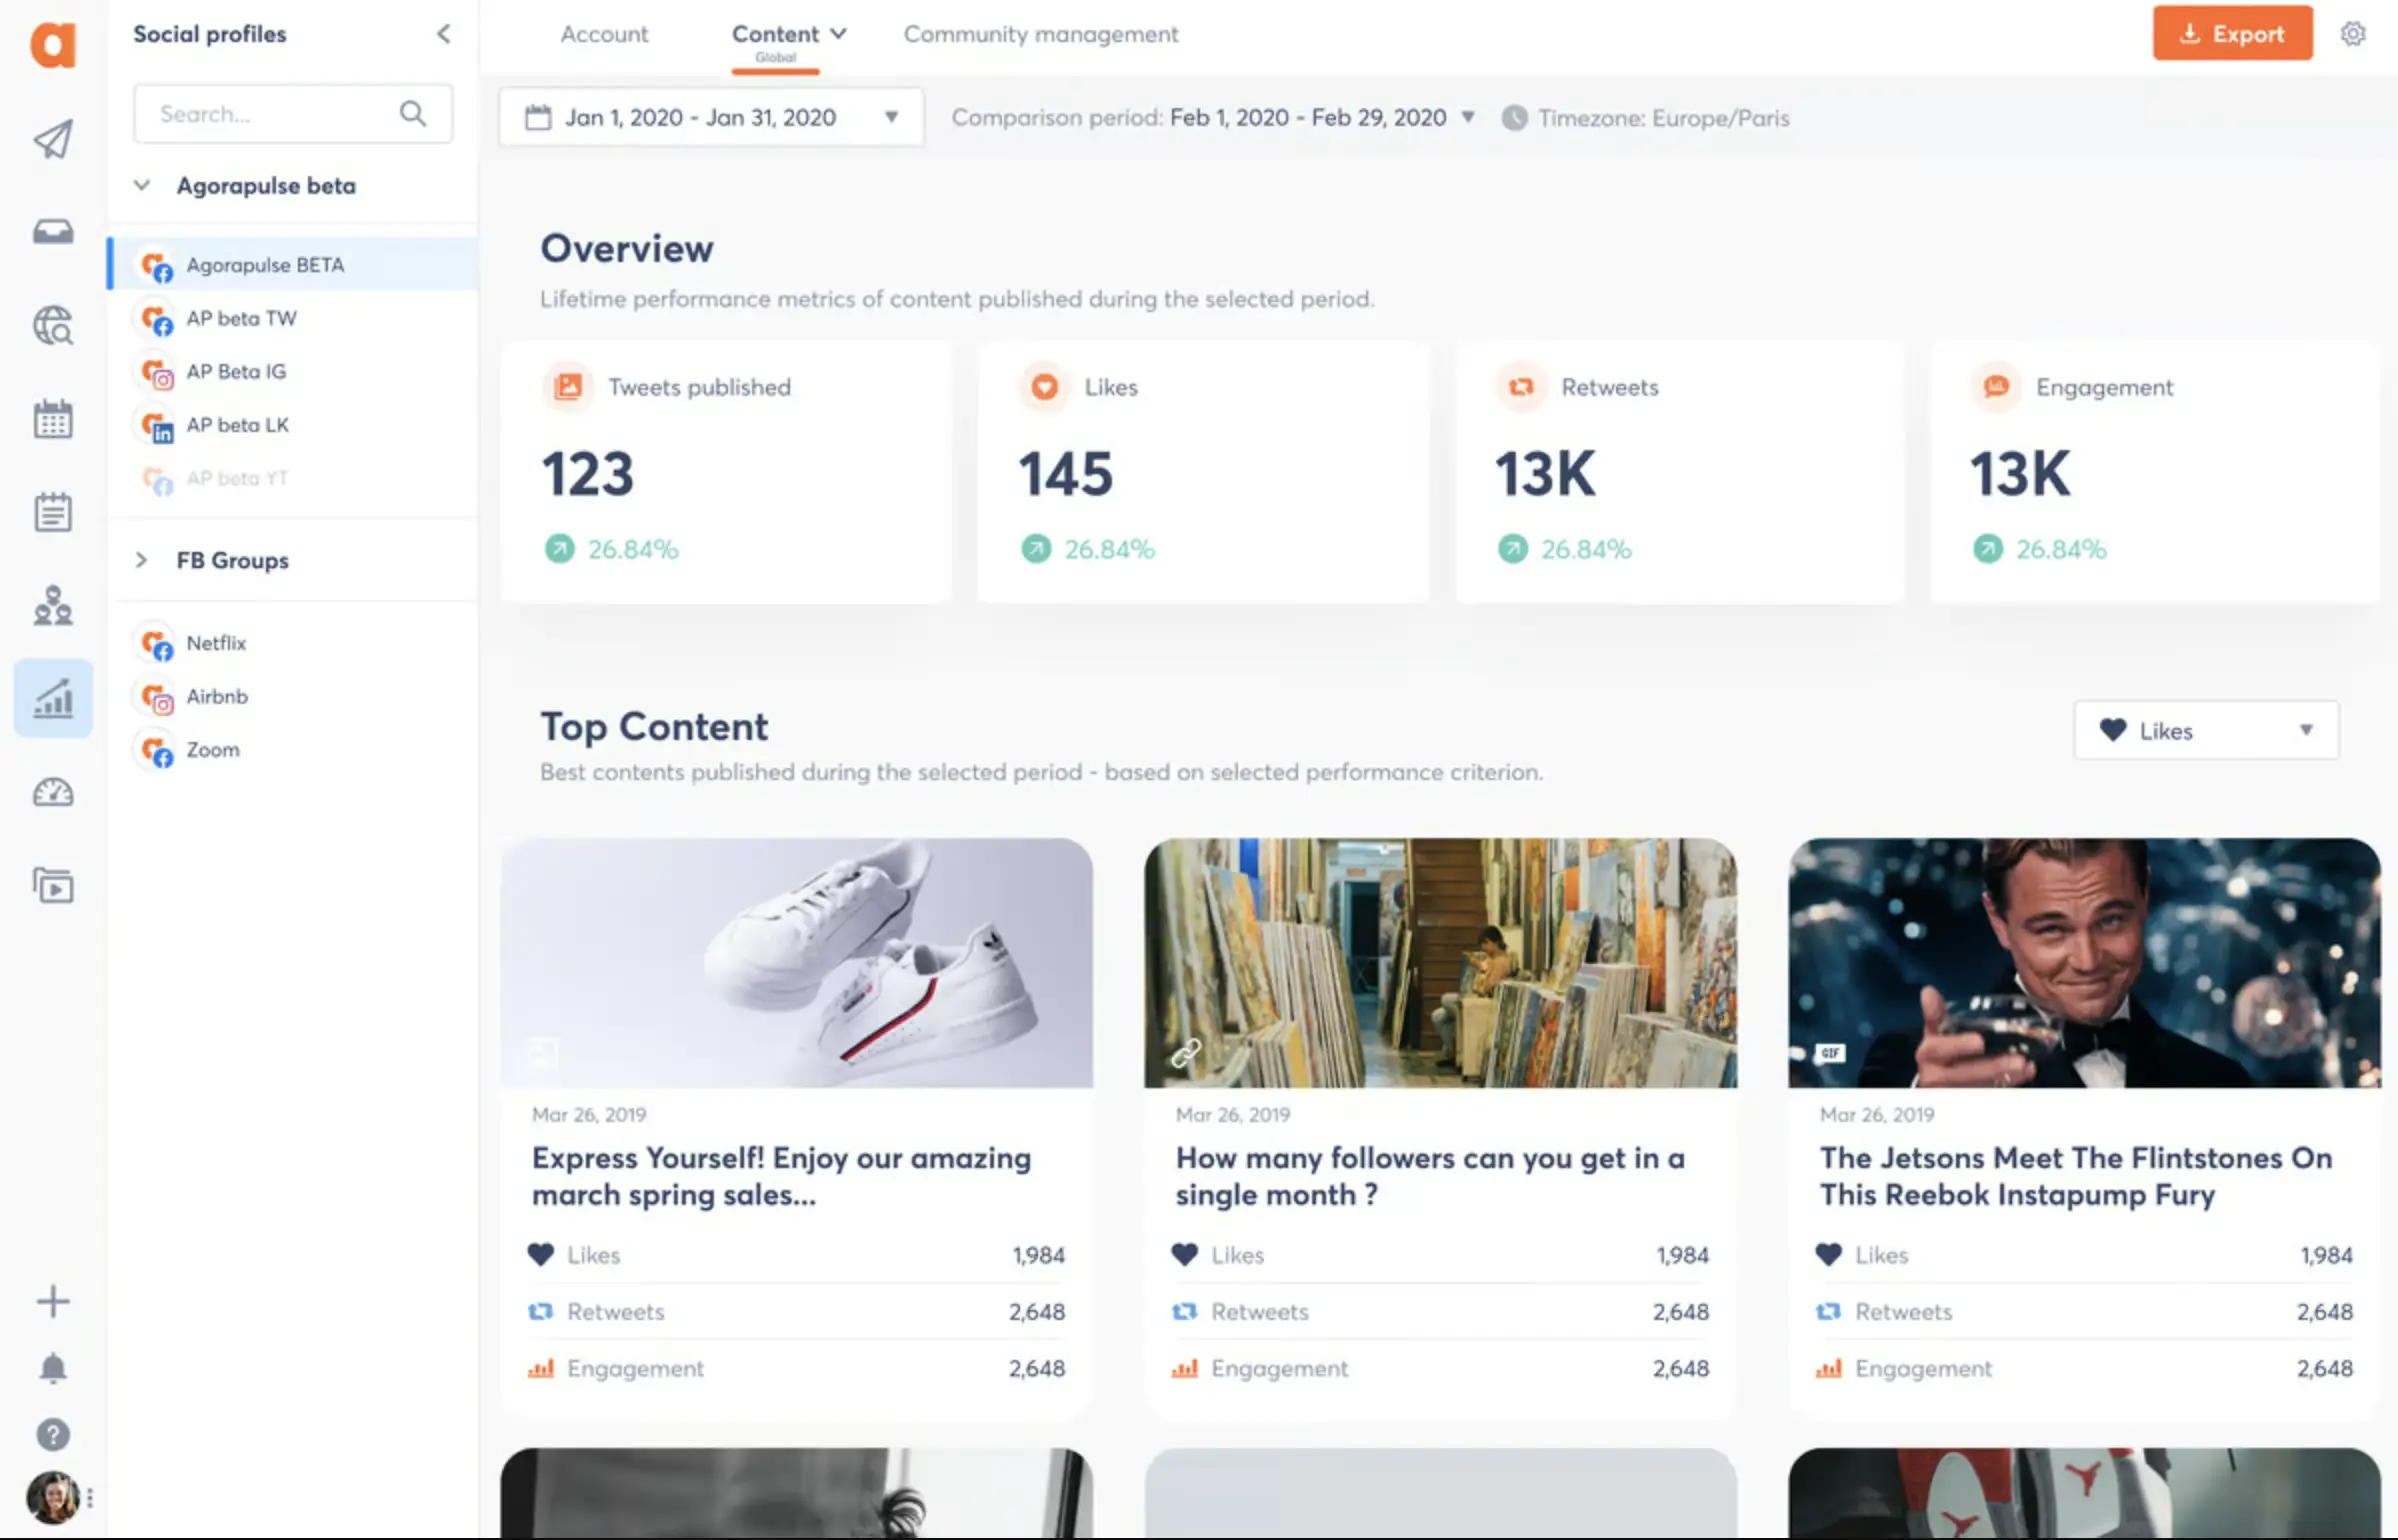The width and height of the screenshot is (2398, 1540).
Task: Select the Content tab in navigation
Action: pos(774,35)
